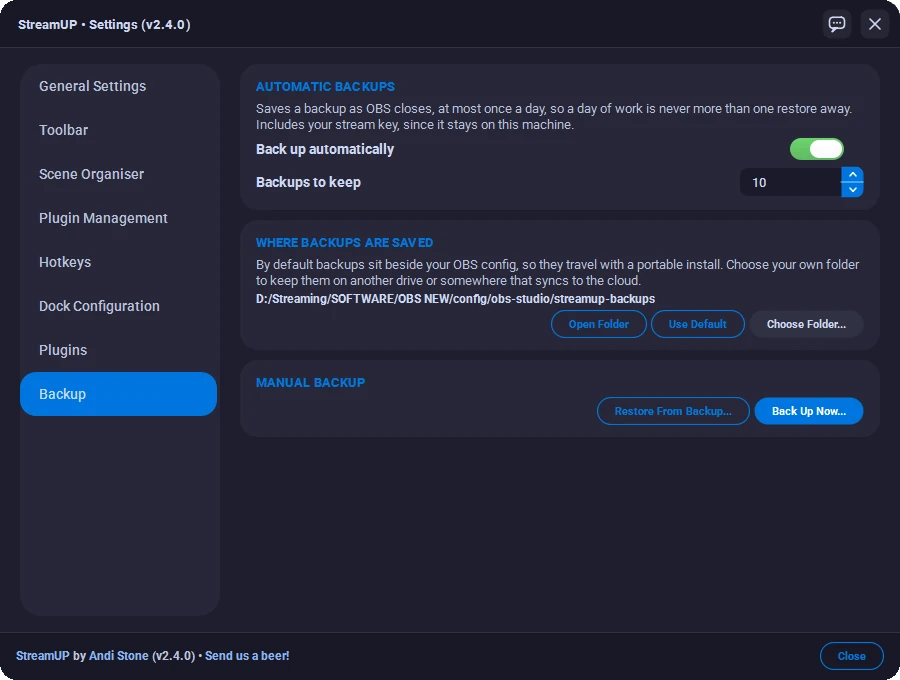Click the Backups to keep label

pyautogui.click(x=308, y=182)
